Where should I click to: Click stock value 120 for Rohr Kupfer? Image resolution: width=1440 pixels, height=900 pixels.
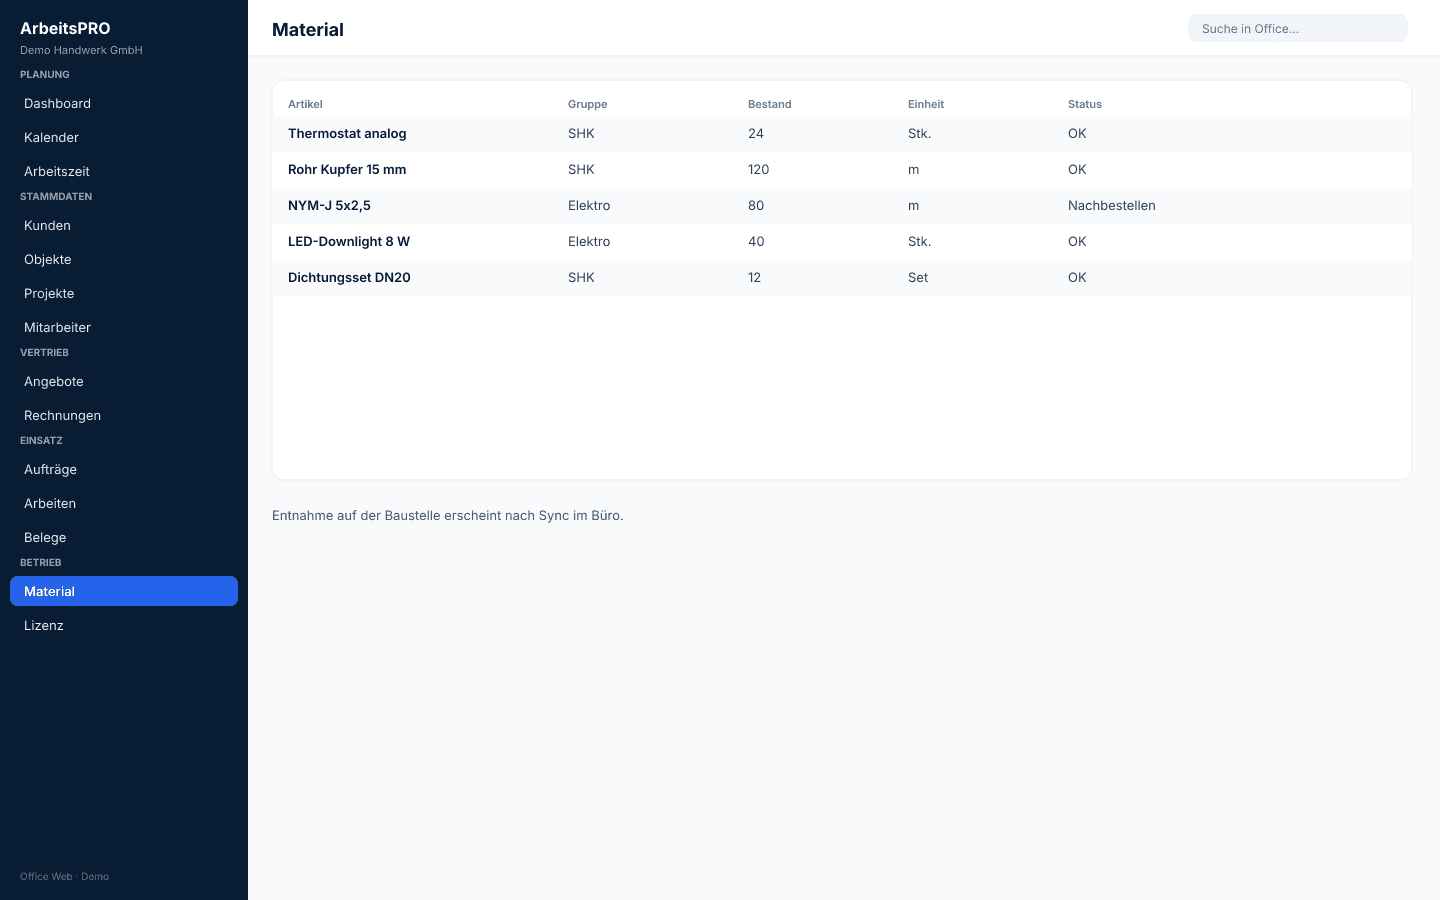click(759, 169)
